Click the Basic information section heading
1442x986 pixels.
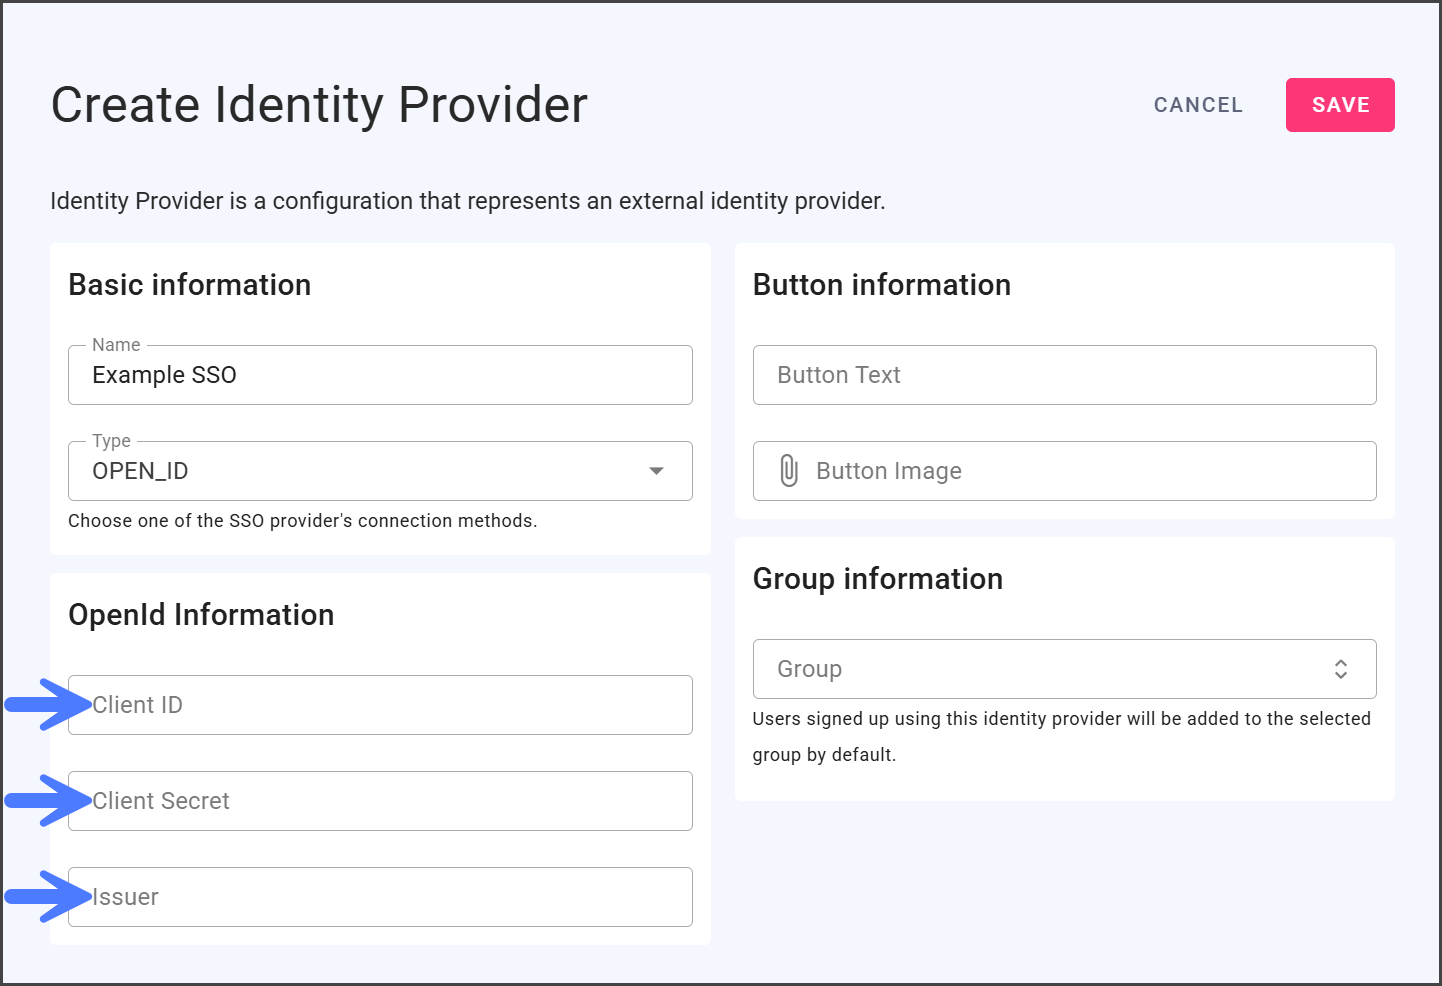189,285
